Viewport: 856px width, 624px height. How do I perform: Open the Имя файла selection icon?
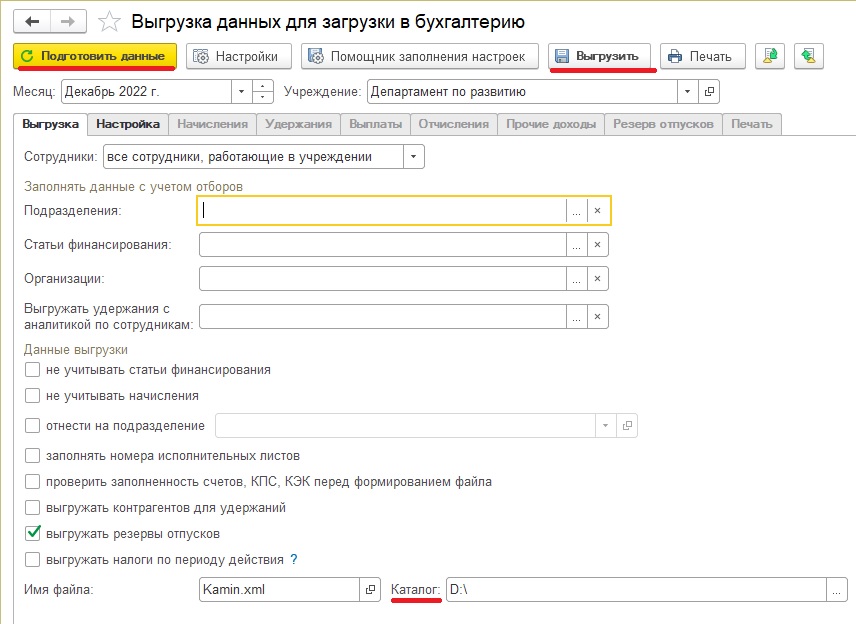pyautogui.click(x=369, y=589)
